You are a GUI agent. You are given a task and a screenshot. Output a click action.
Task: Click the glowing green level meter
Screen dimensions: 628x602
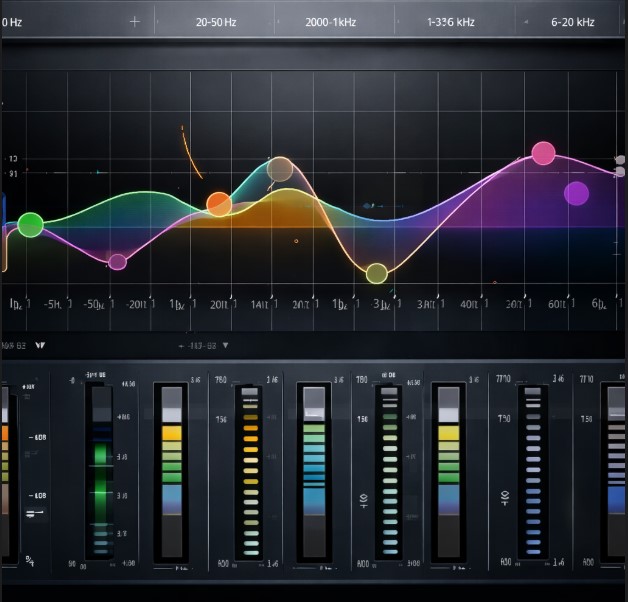(101, 471)
